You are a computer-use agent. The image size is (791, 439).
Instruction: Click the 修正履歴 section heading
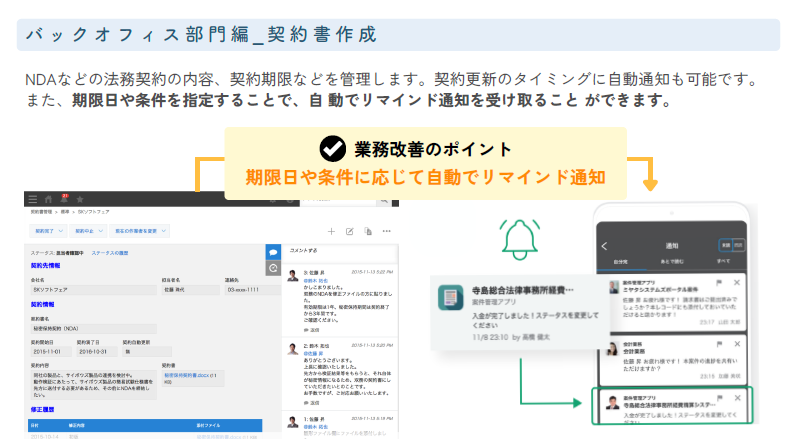[42, 410]
